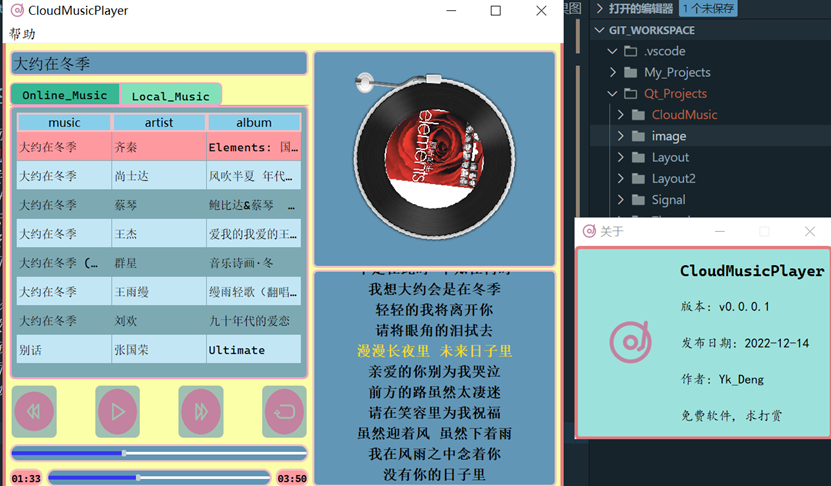Click the vinyl record album cover

point(434,159)
